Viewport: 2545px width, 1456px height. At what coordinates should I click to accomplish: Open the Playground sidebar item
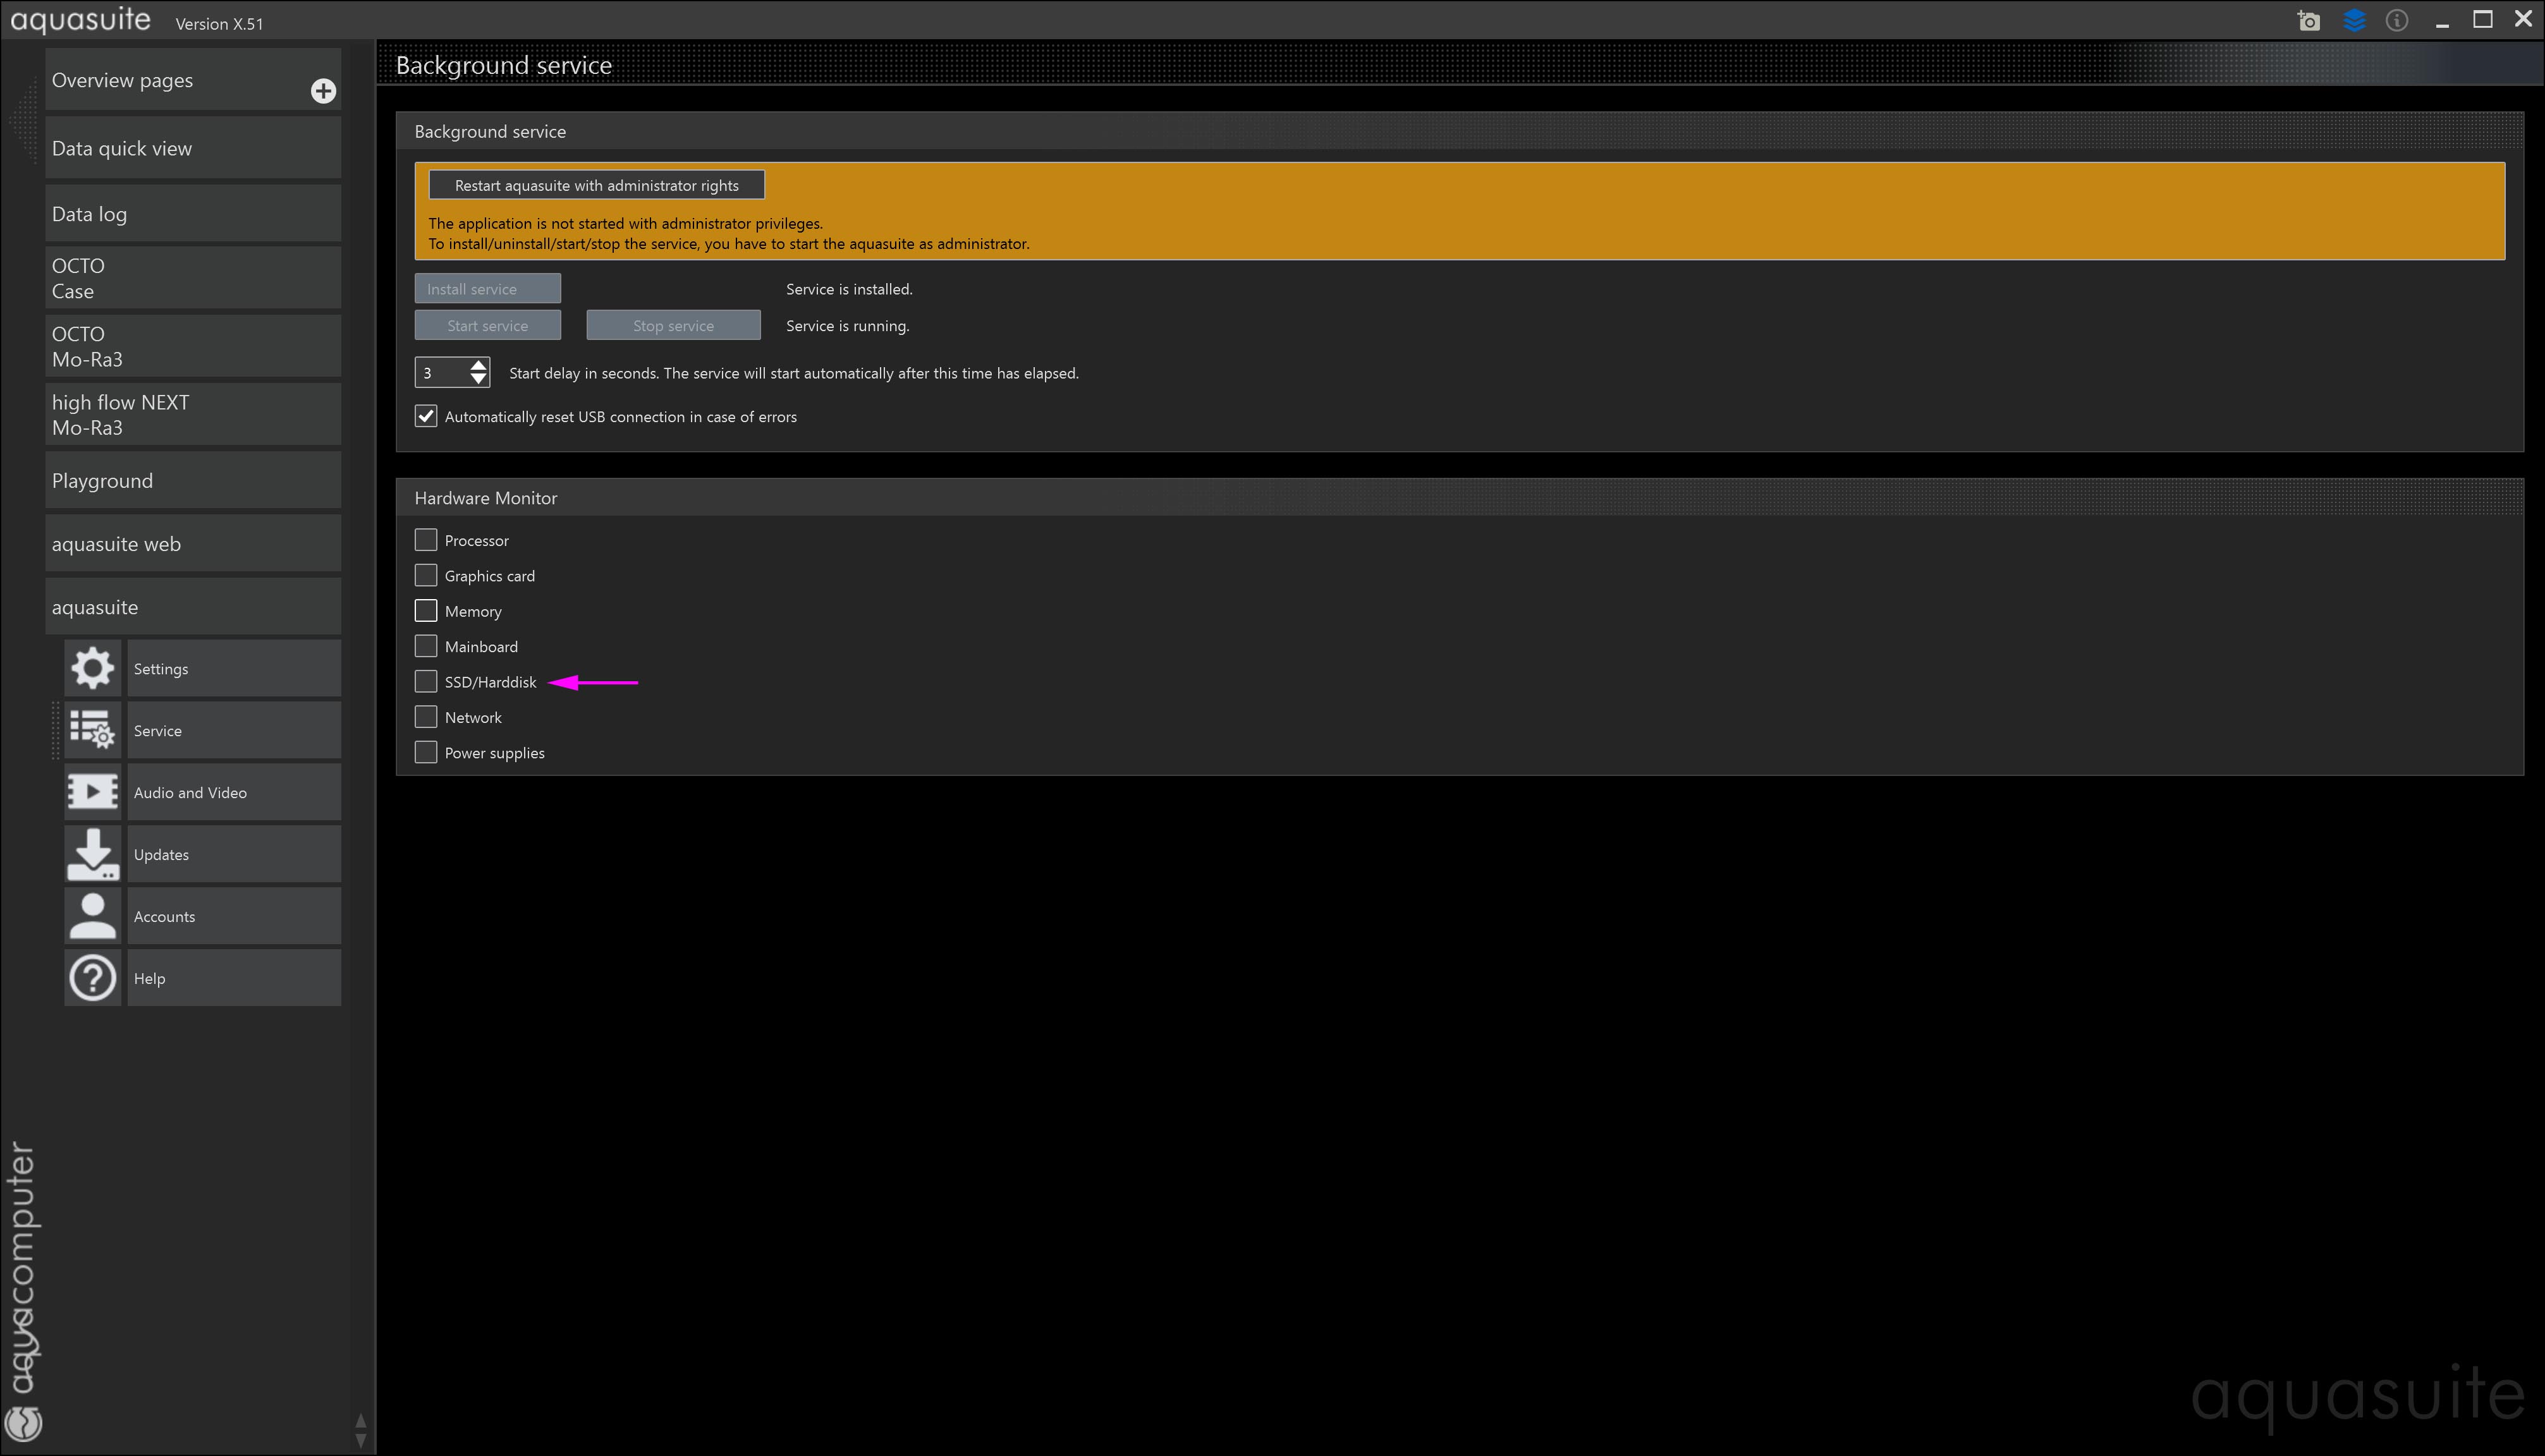[192, 481]
